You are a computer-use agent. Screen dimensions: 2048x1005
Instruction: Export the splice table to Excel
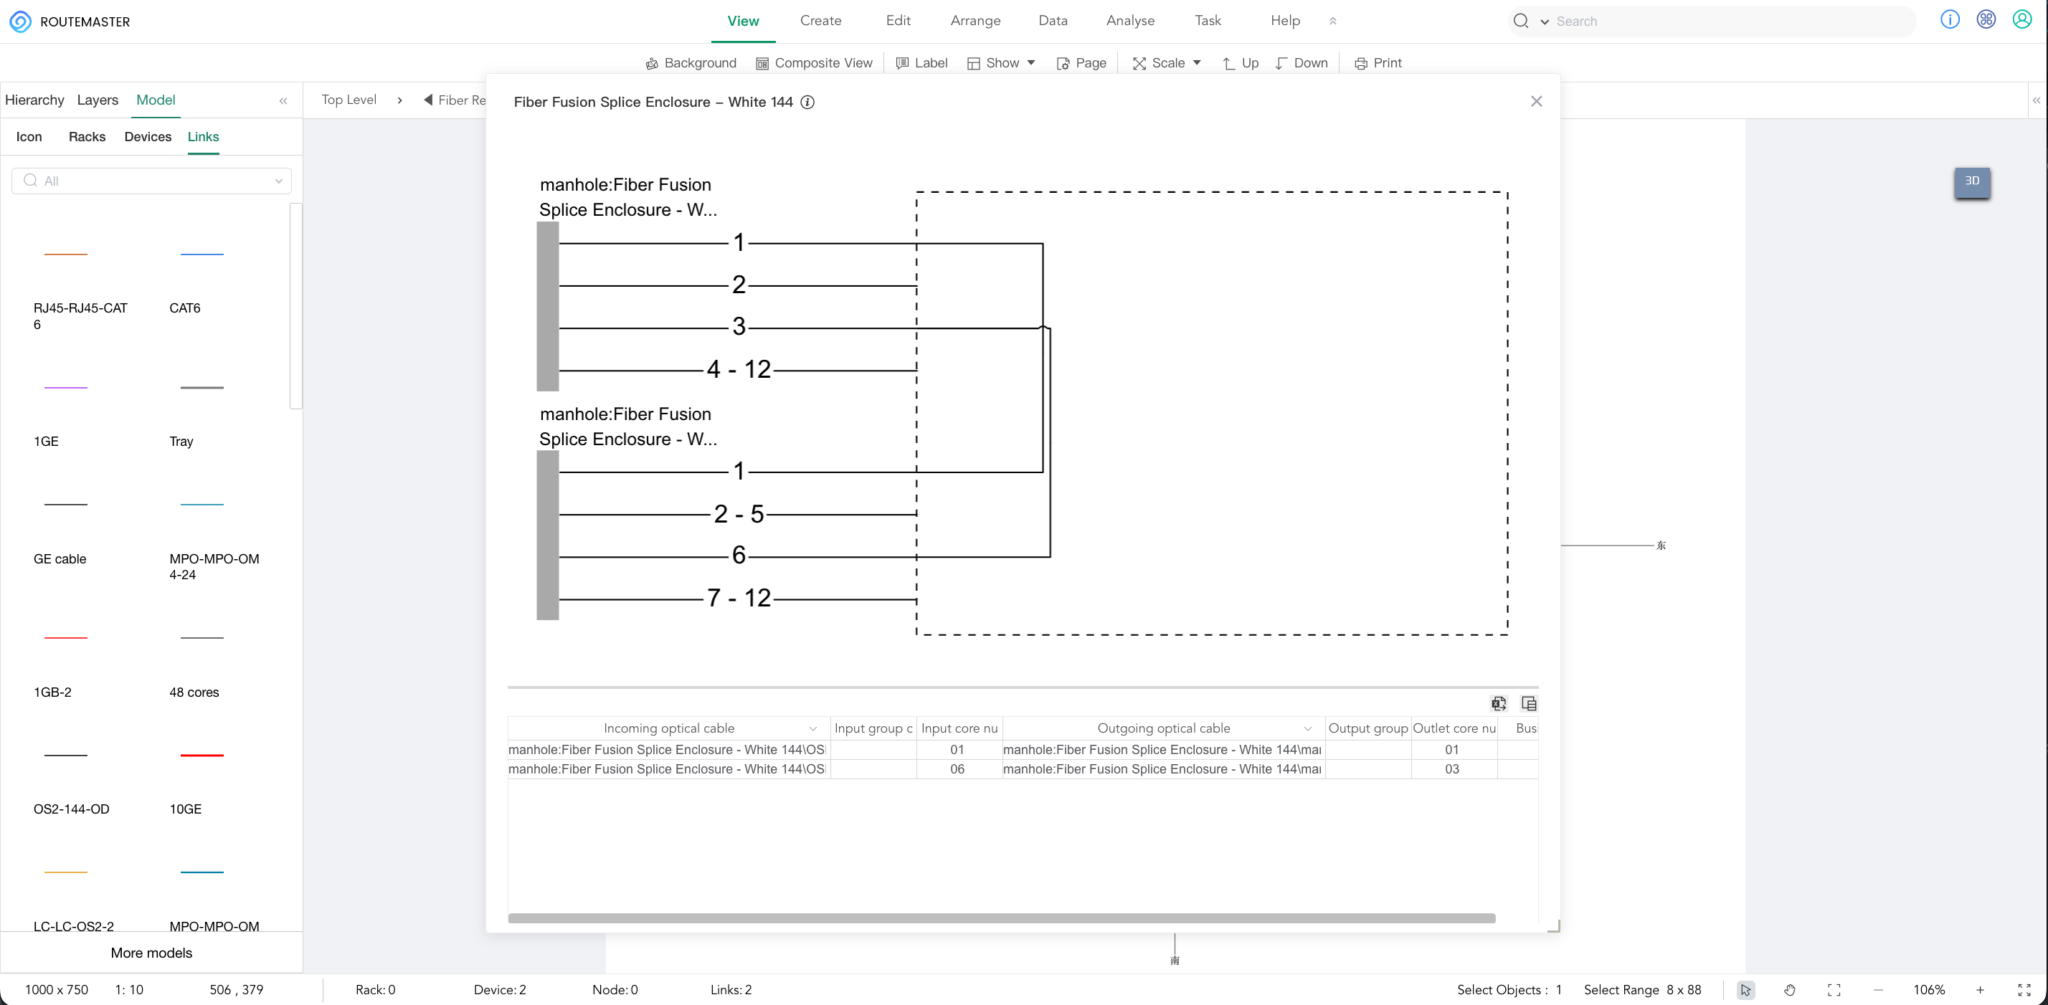[x=1498, y=703]
